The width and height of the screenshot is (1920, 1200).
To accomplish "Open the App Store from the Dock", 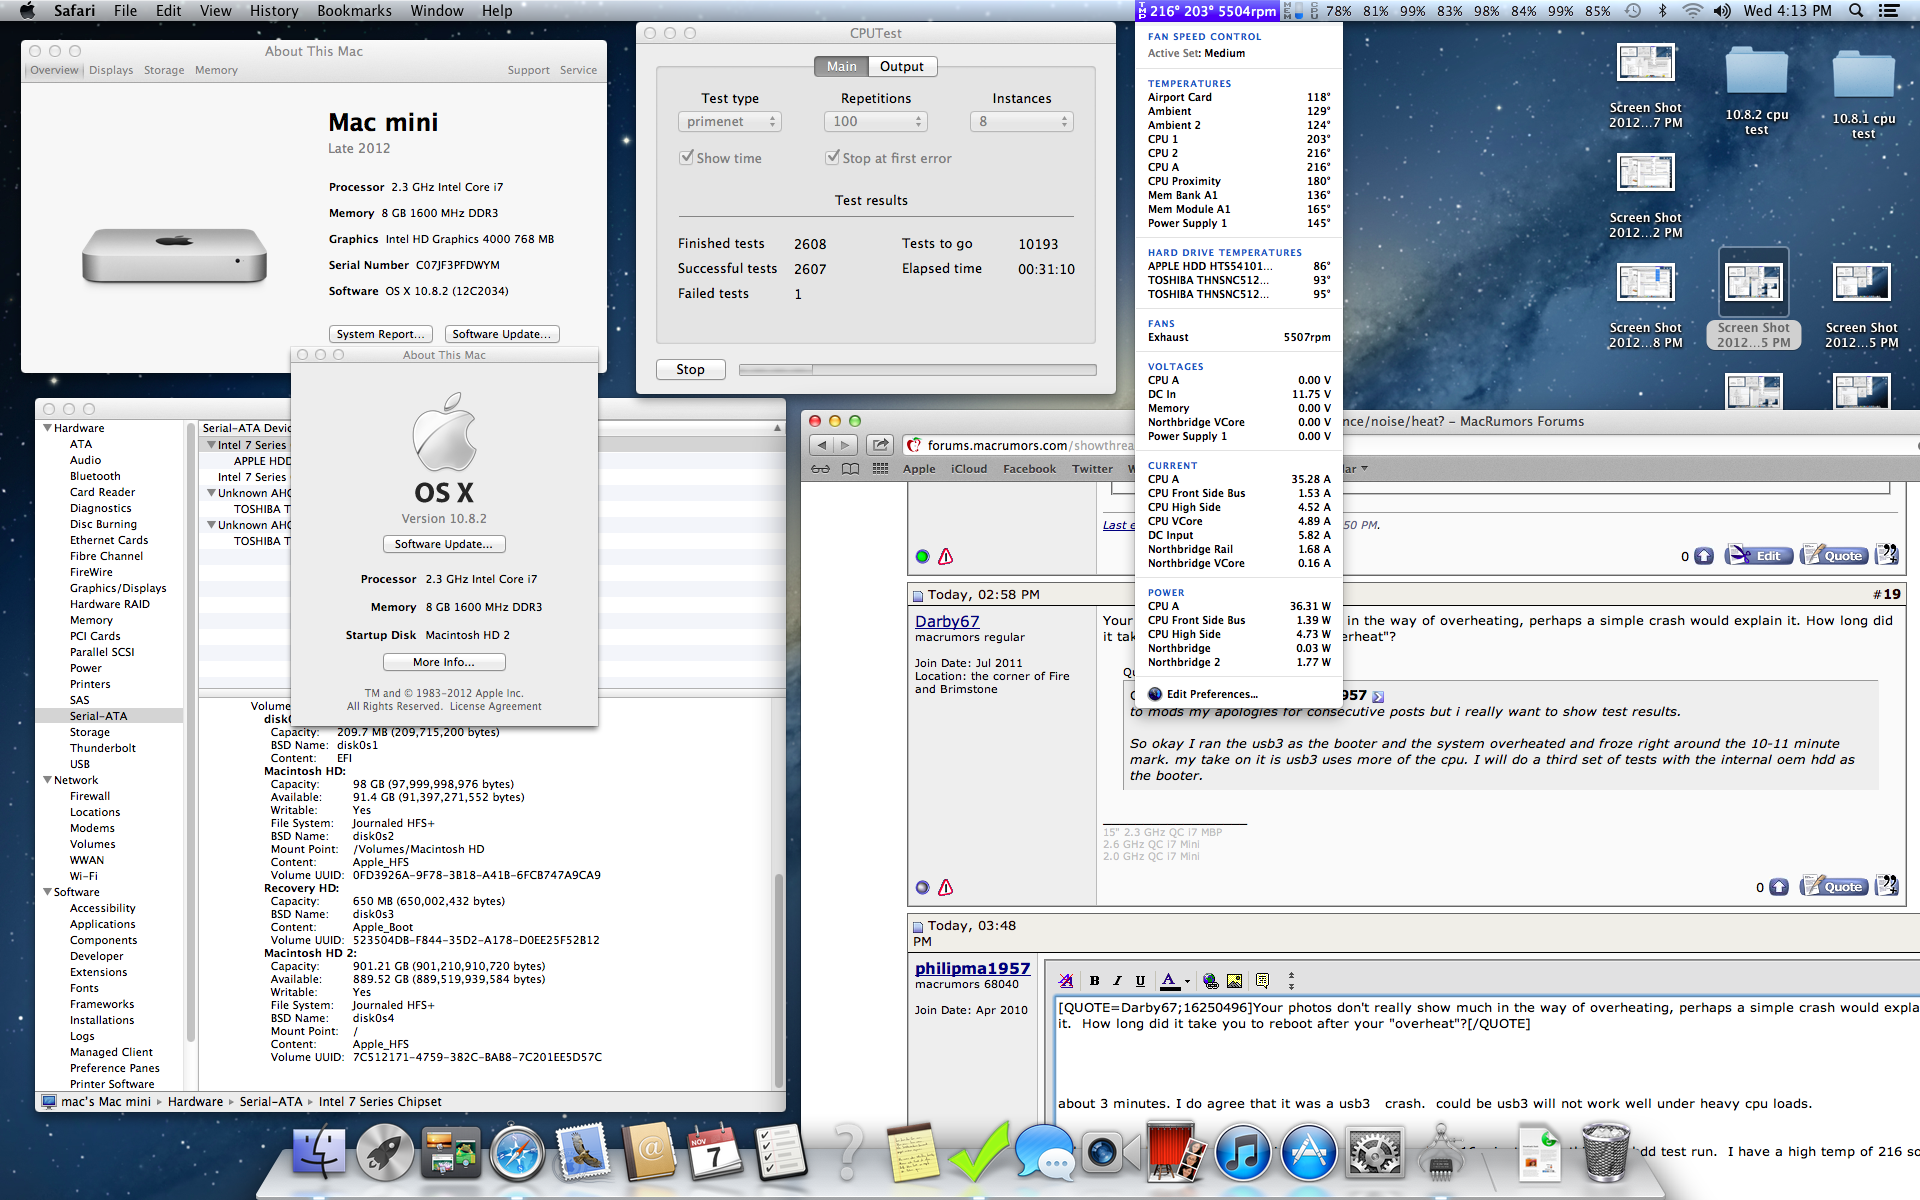I will [1309, 1152].
